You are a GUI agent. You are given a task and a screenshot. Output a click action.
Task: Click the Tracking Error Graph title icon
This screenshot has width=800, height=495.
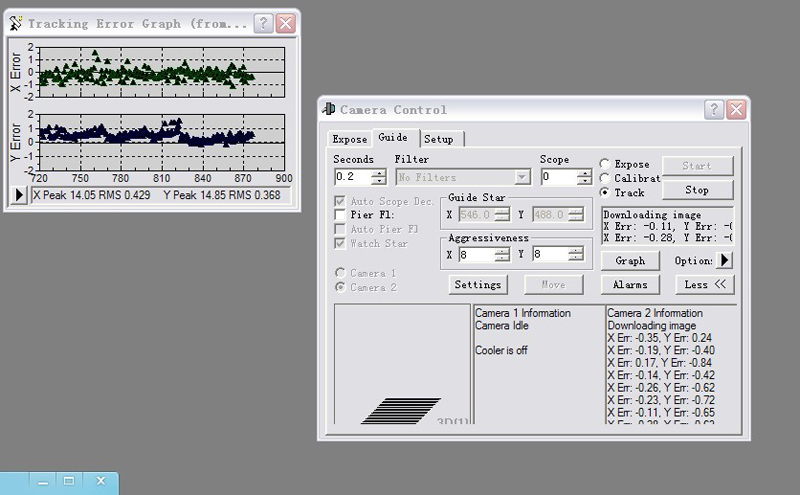tap(16, 23)
